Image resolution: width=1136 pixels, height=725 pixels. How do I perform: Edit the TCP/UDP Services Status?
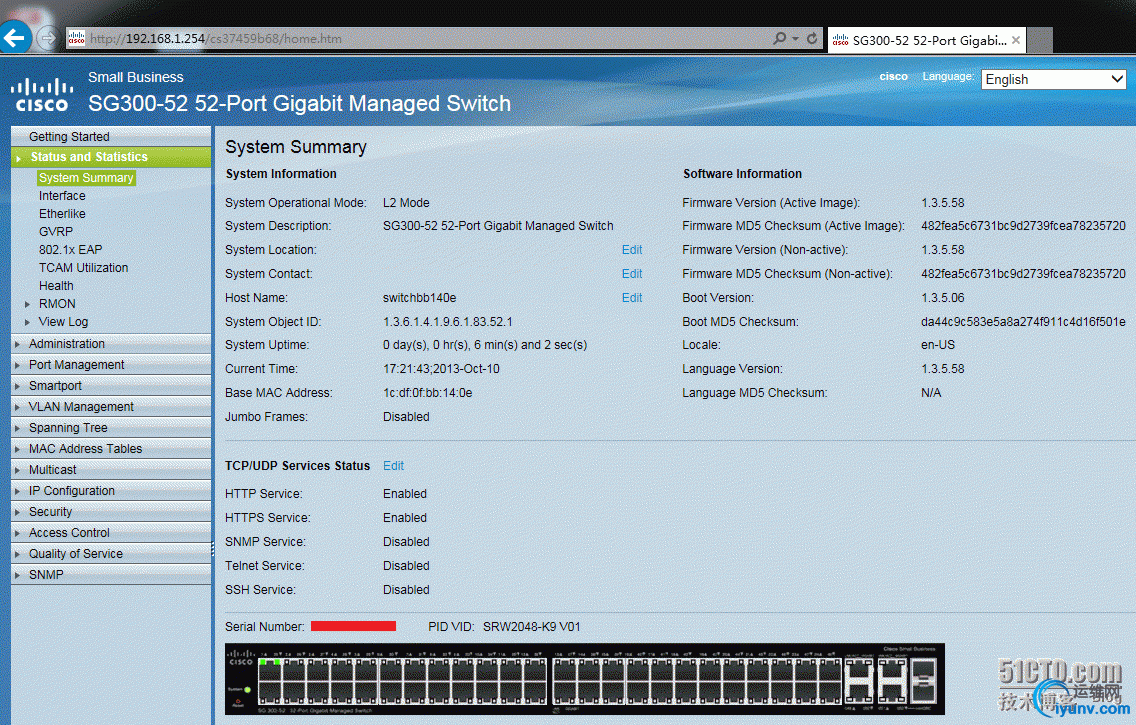pyautogui.click(x=393, y=466)
